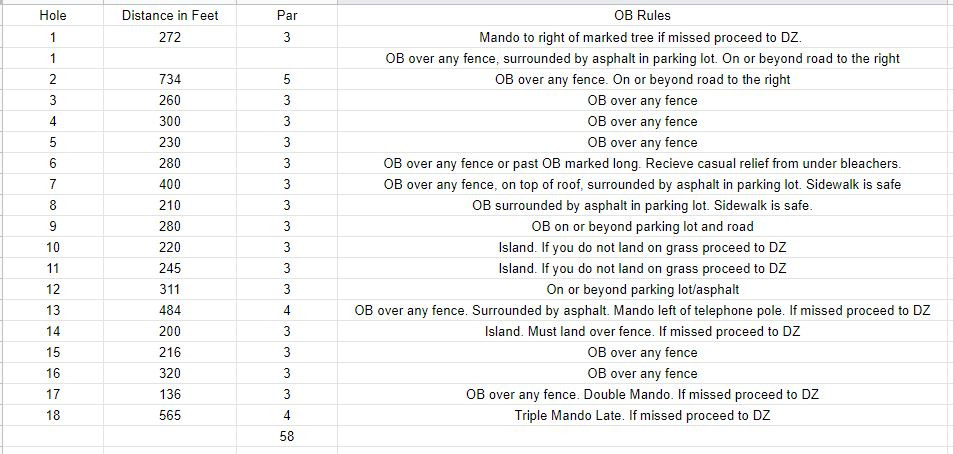Select the cell with distance 565

pos(170,416)
